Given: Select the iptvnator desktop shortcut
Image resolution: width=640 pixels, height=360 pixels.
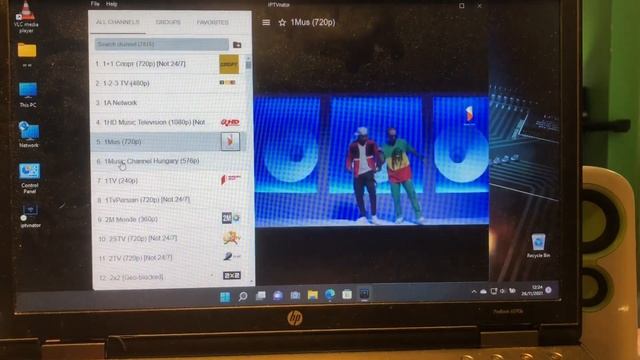Looking at the screenshot, I should [30, 216].
